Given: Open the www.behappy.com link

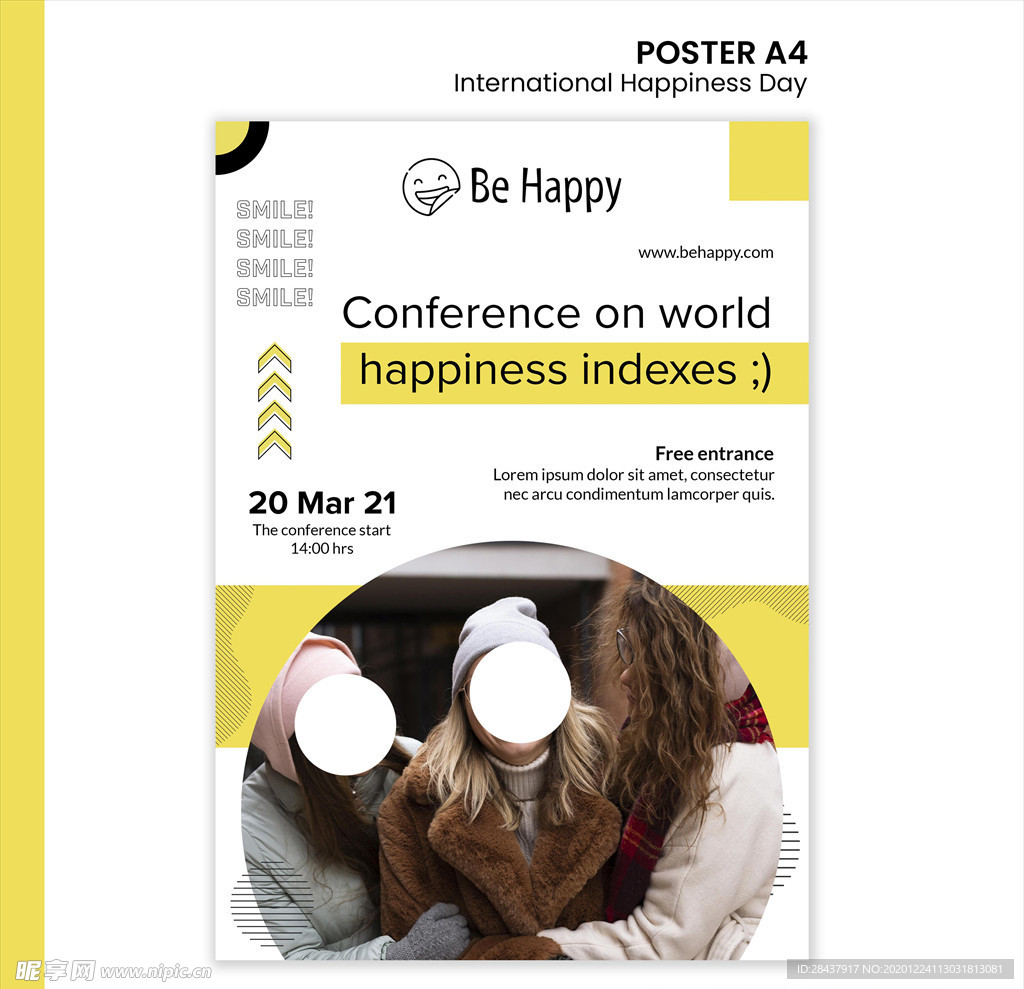Looking at the screenshot, I should pos(705,253).
